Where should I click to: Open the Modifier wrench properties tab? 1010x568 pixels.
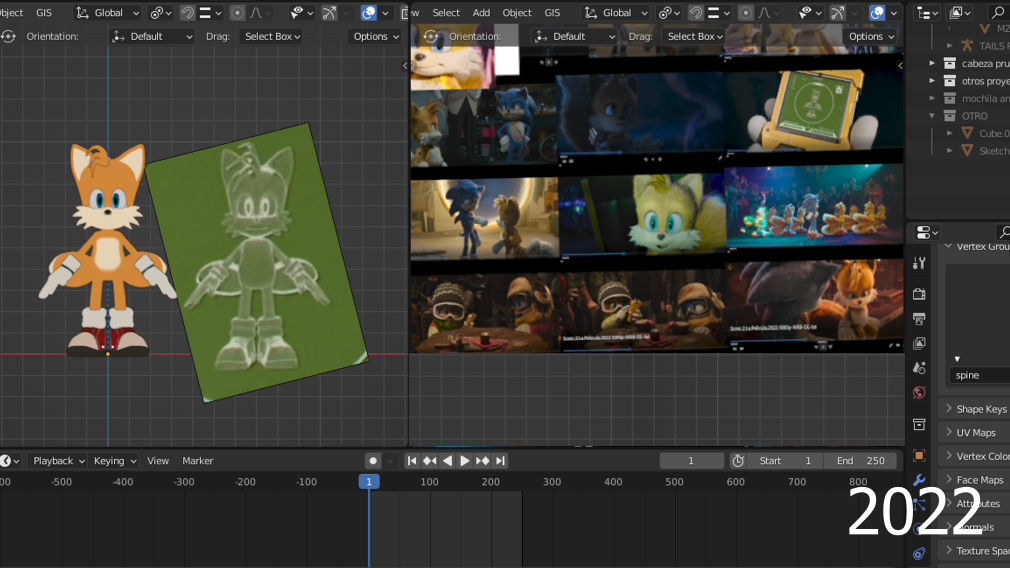coord(919,481)
